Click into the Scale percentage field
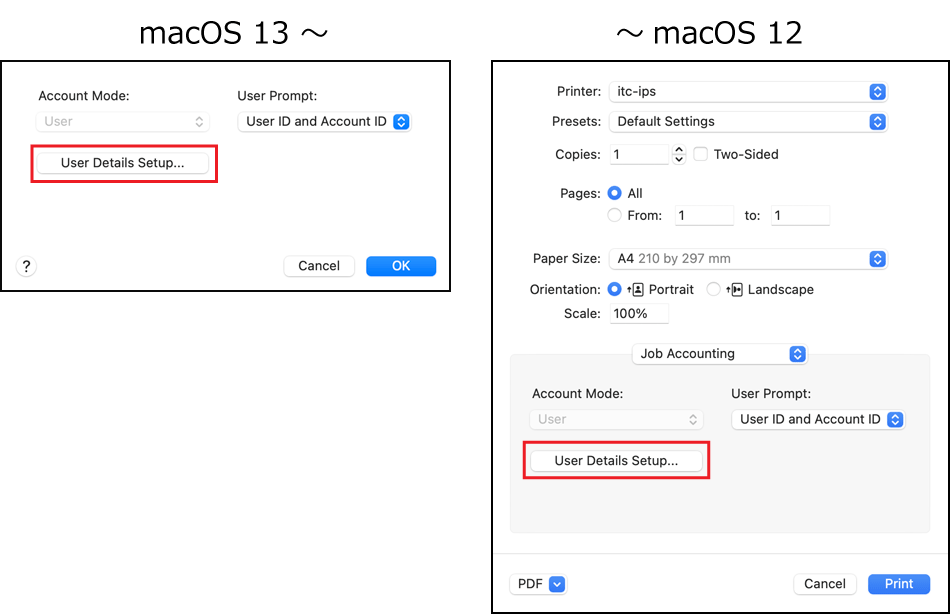The image size is (950, 614). (638, 313)
